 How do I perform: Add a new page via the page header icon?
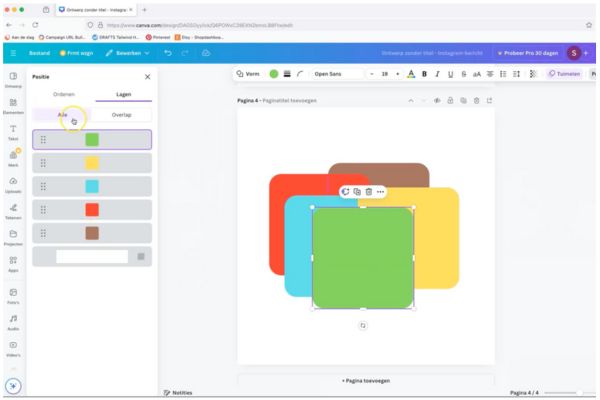[489, 101]
